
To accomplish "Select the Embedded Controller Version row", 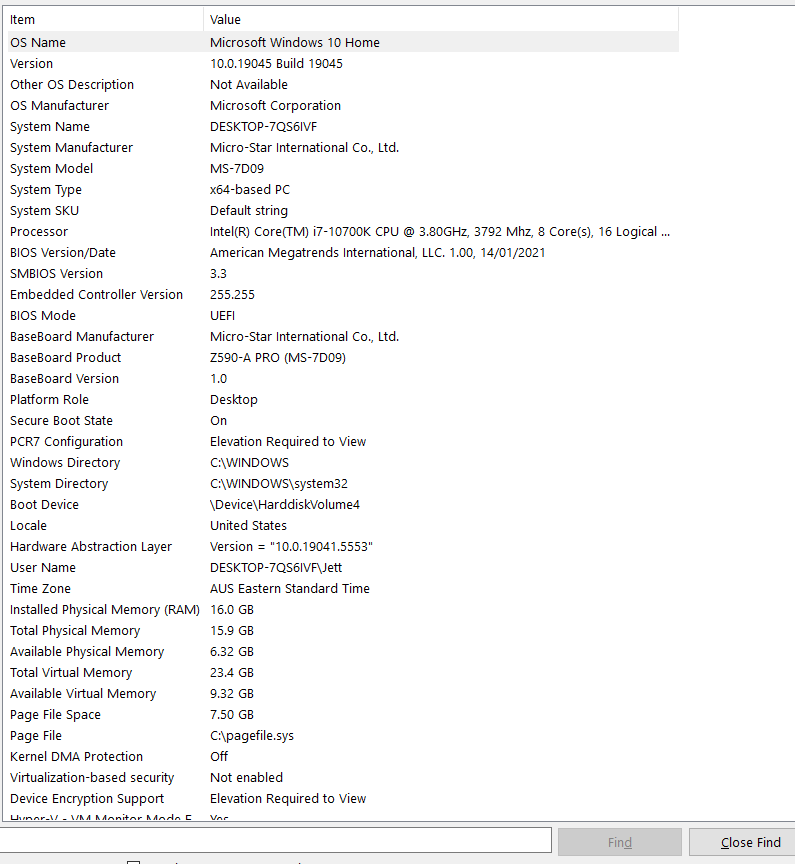I will point(343,294).
